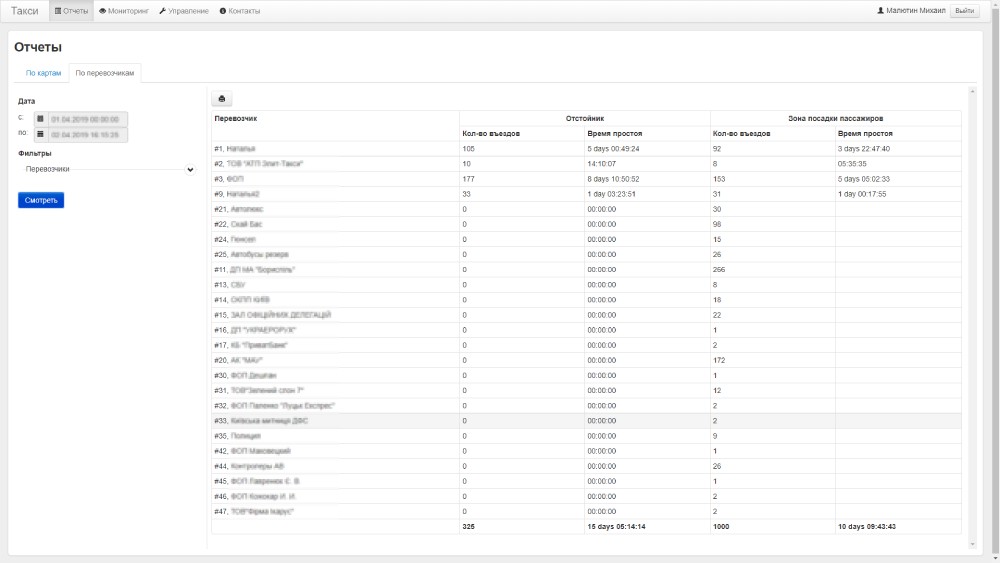
Task: Click the end date input field
Action: (x=87, y=133)
